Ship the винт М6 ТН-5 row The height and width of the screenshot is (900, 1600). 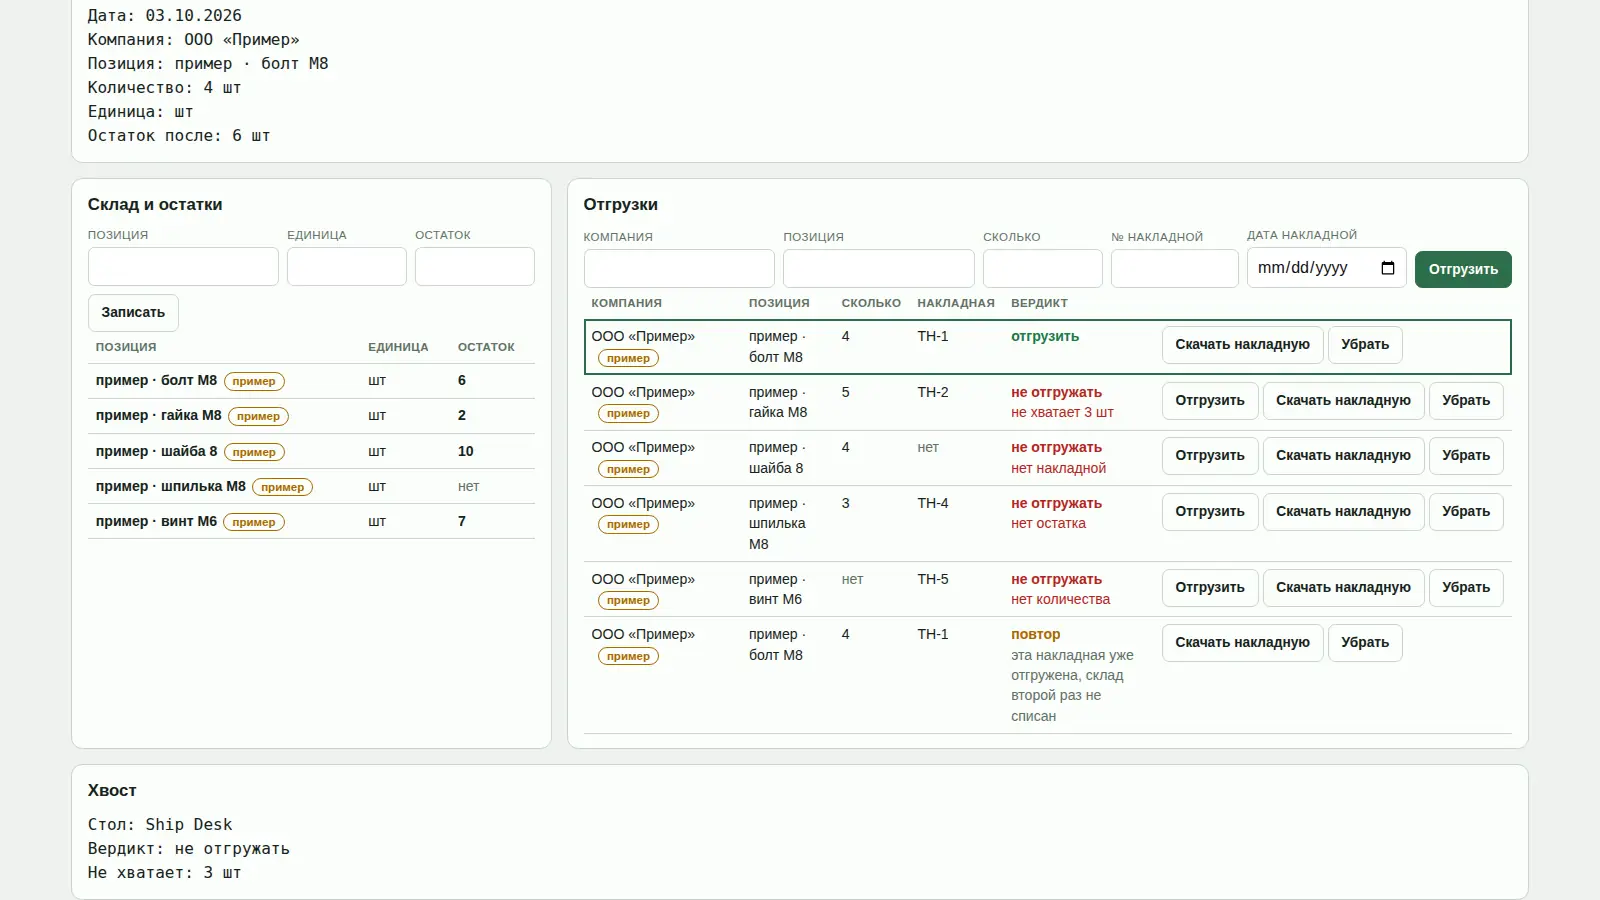coord(1210,588)
